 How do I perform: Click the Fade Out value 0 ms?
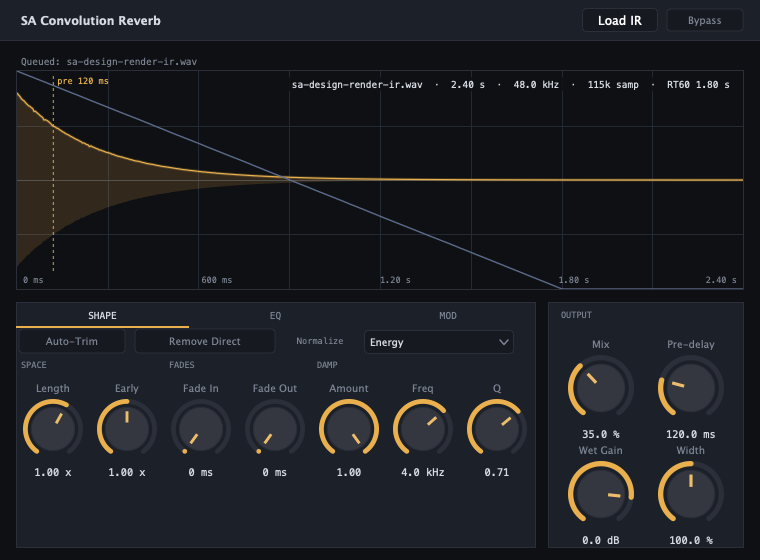coord(275,472)
